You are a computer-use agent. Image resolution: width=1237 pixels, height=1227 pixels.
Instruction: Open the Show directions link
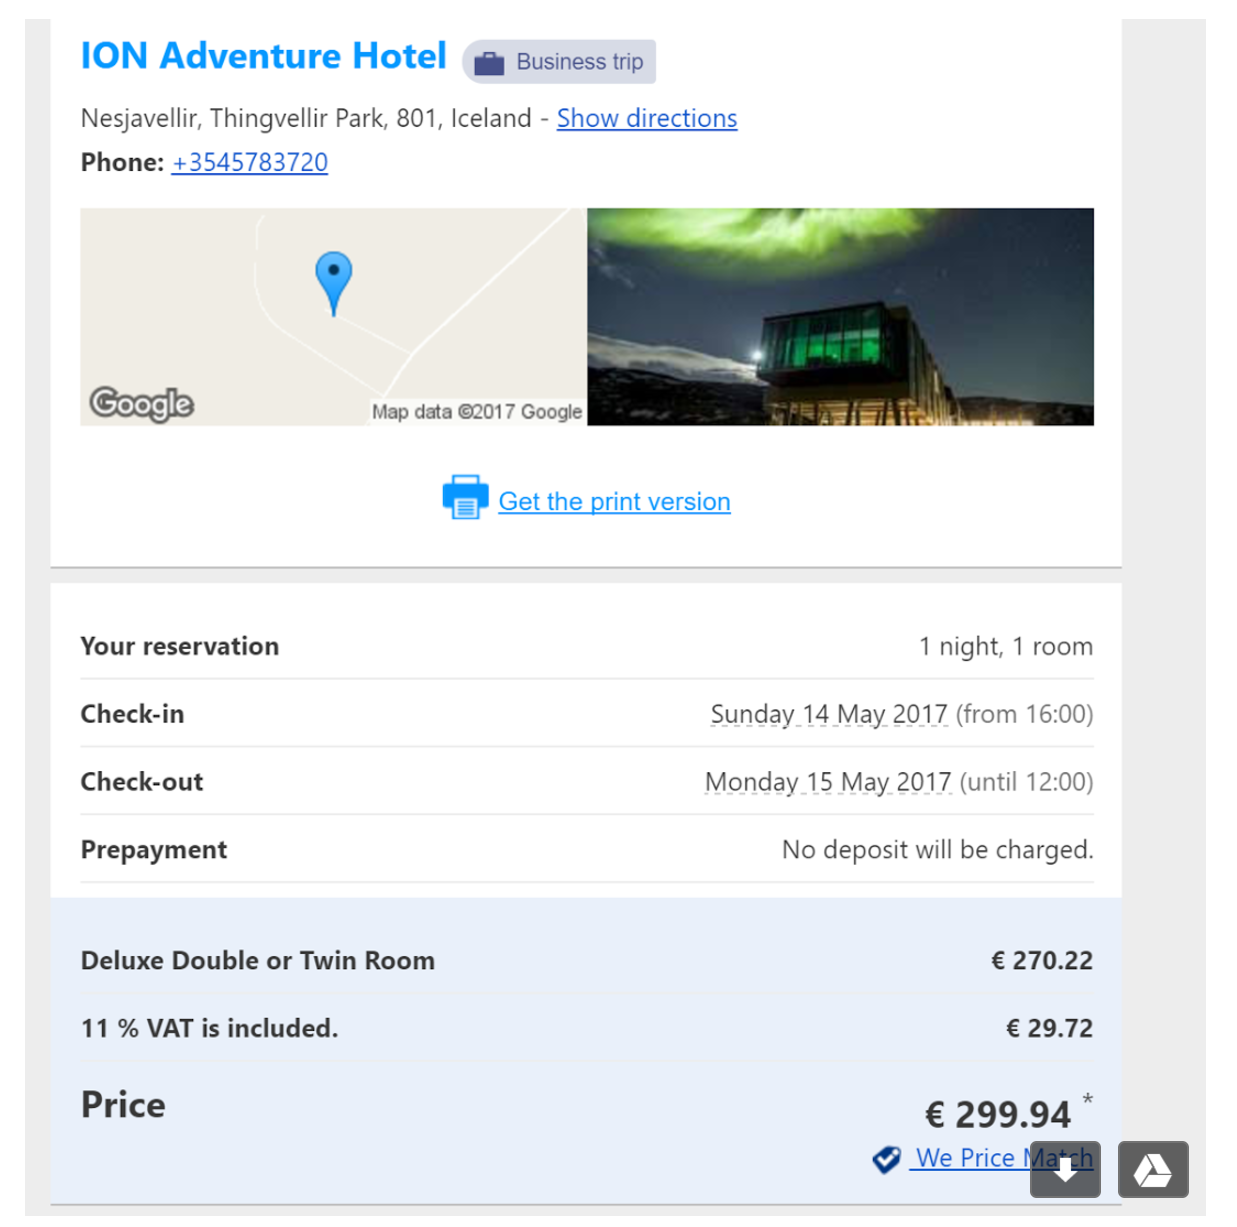click(646, 119)
